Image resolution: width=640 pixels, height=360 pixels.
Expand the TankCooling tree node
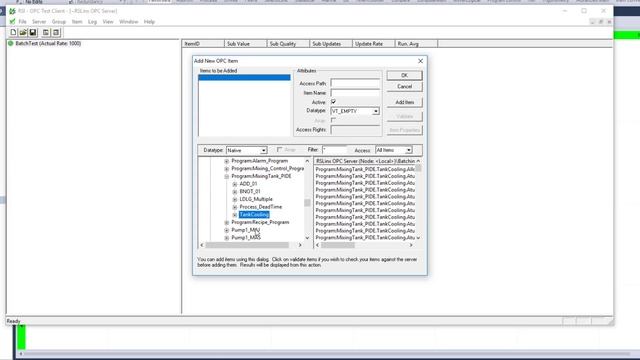[235, 215]
